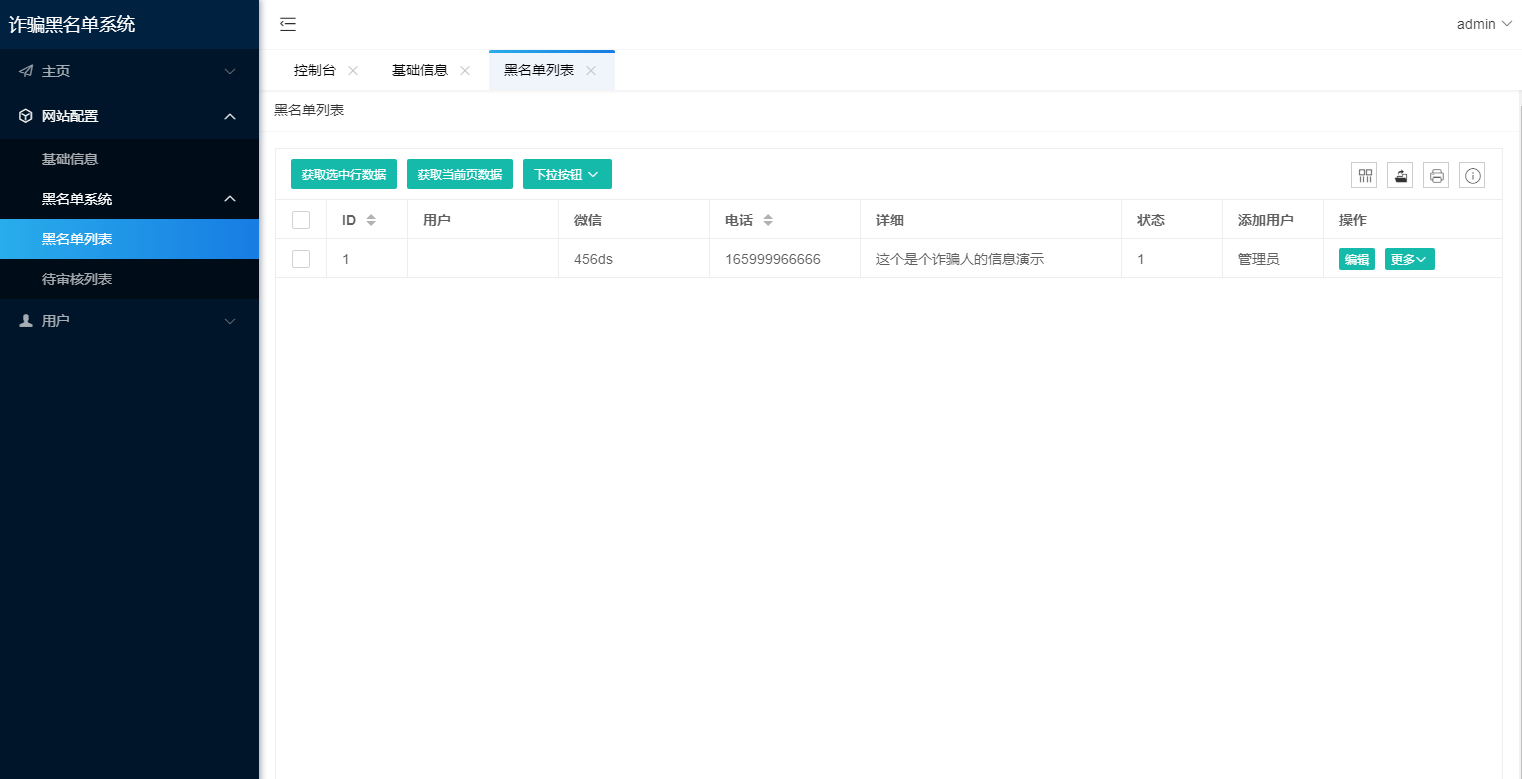This screenshot has height=779, width=1522.
Task: Click the print table icon
Action: tap(1436, 175)
